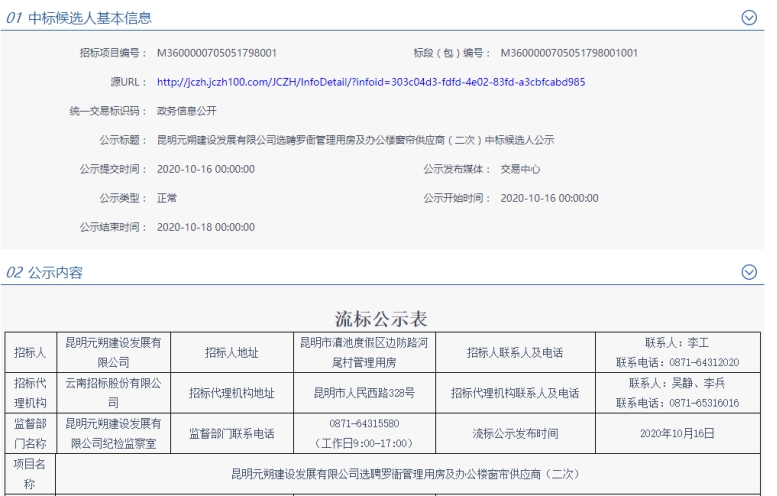
Task: Click the 流标公示表 table title
Action: click(x=381, y=319)
